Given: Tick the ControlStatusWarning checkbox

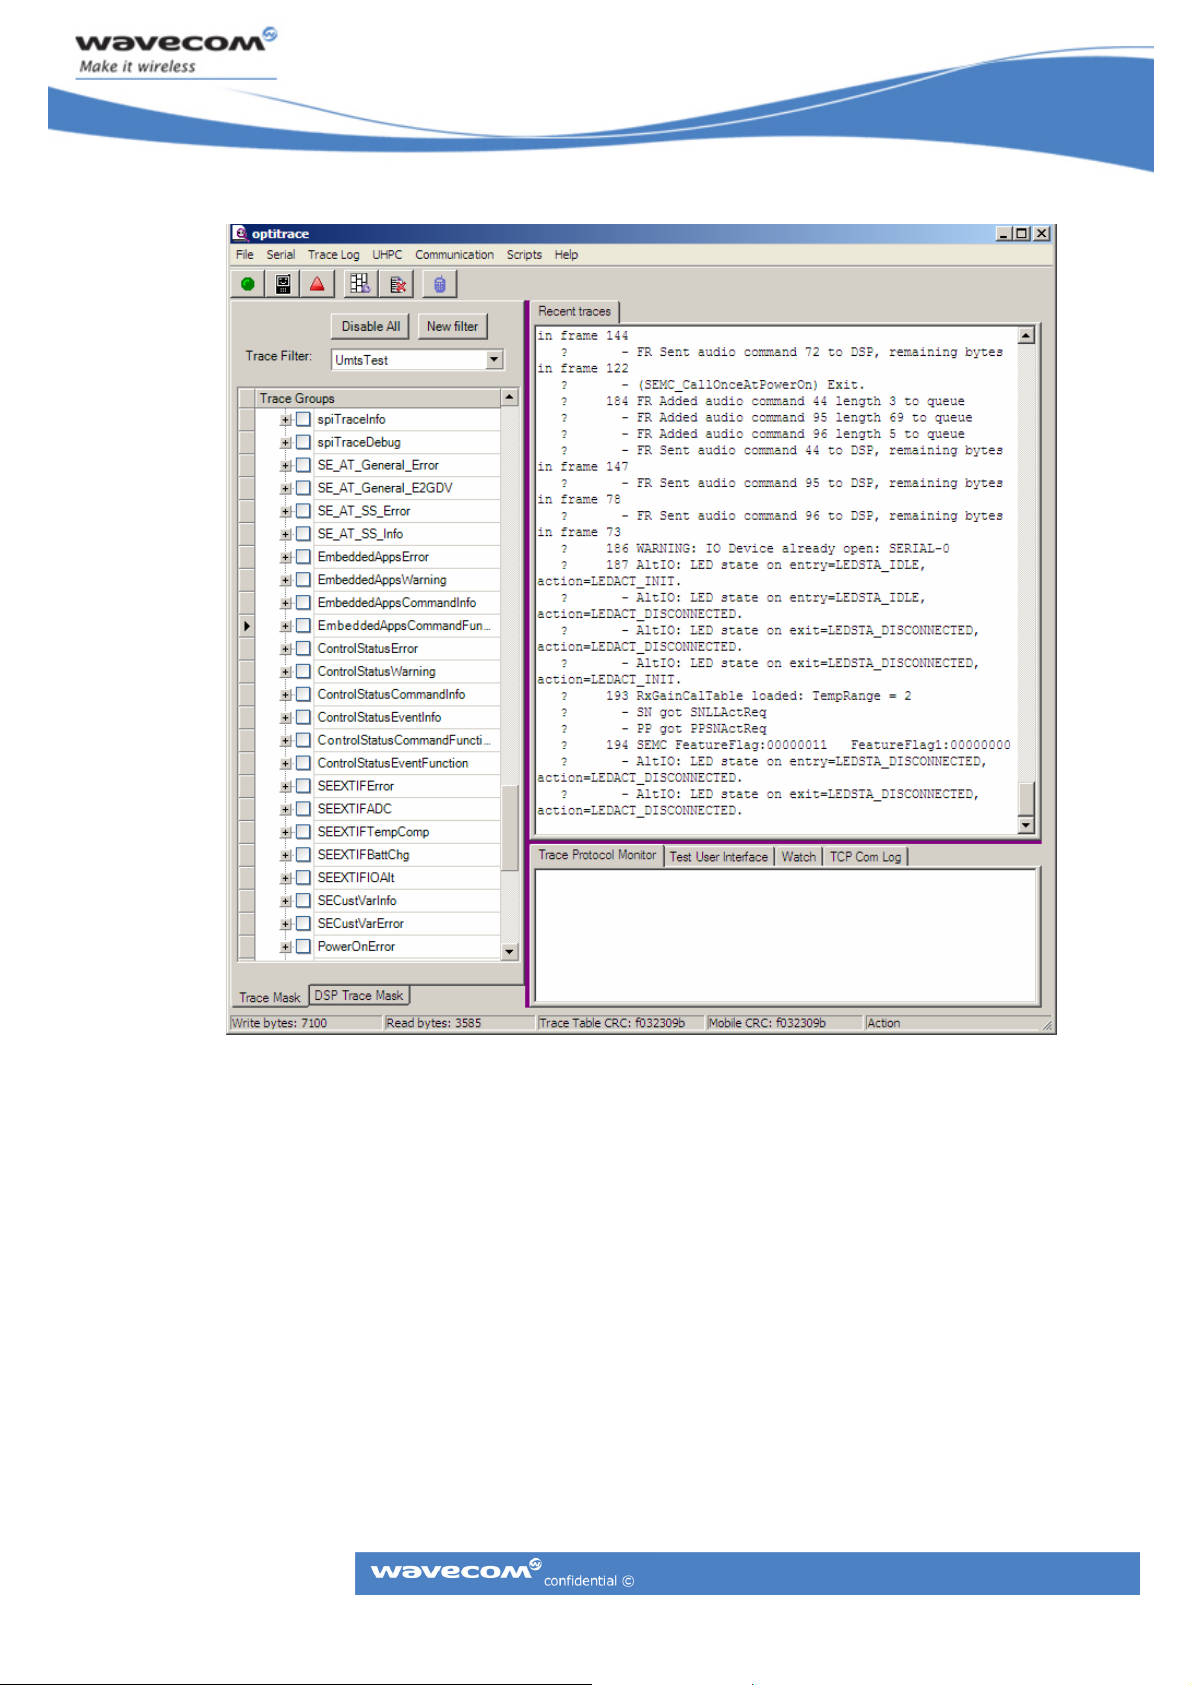Looking at the screenshot, I should pos(303,671).
